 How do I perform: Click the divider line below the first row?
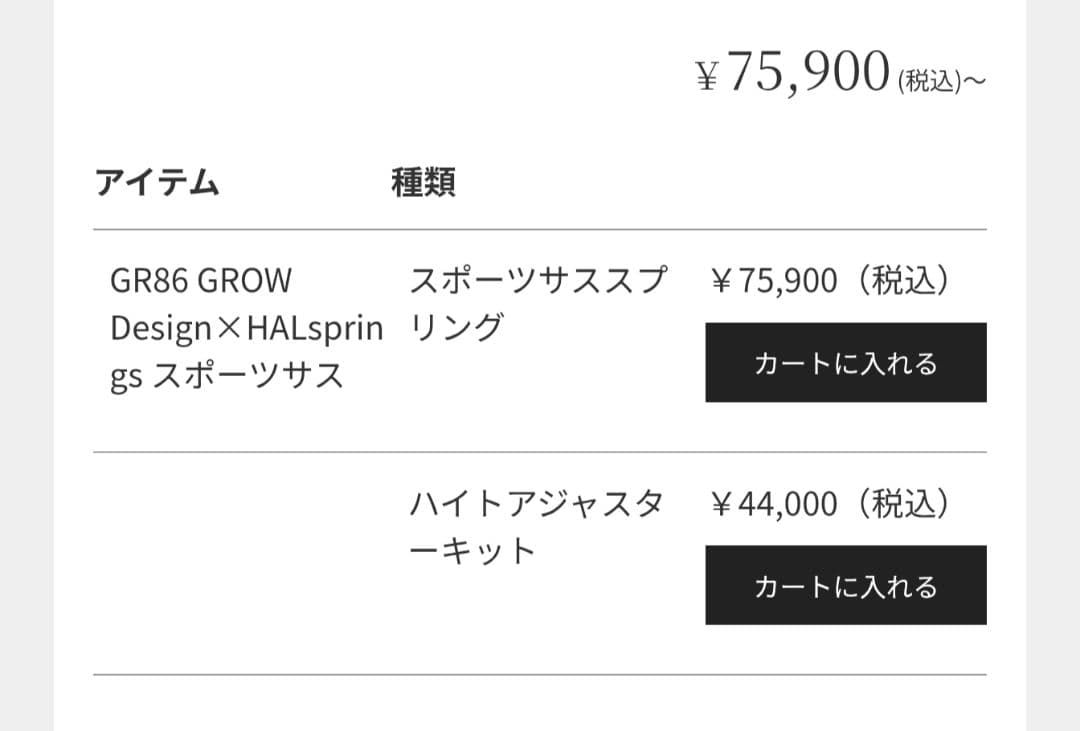(x=540, y=451)
